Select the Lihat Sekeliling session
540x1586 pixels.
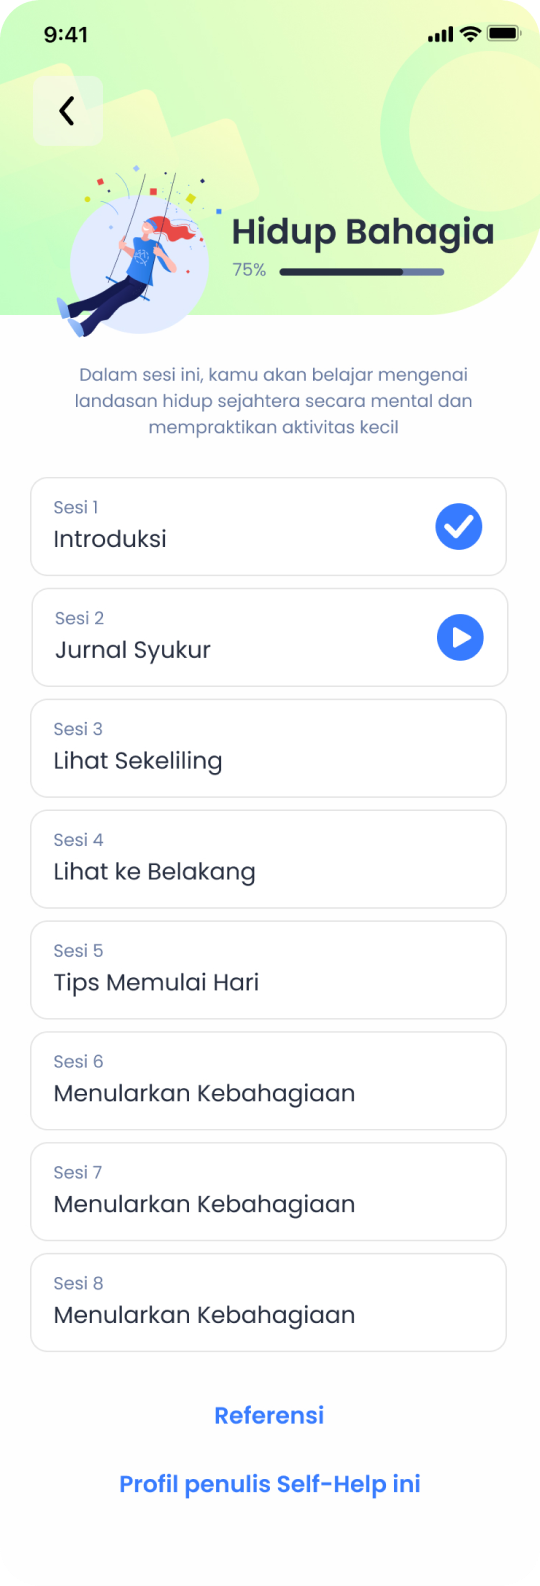pyautogui.click(x=269, y=748)
